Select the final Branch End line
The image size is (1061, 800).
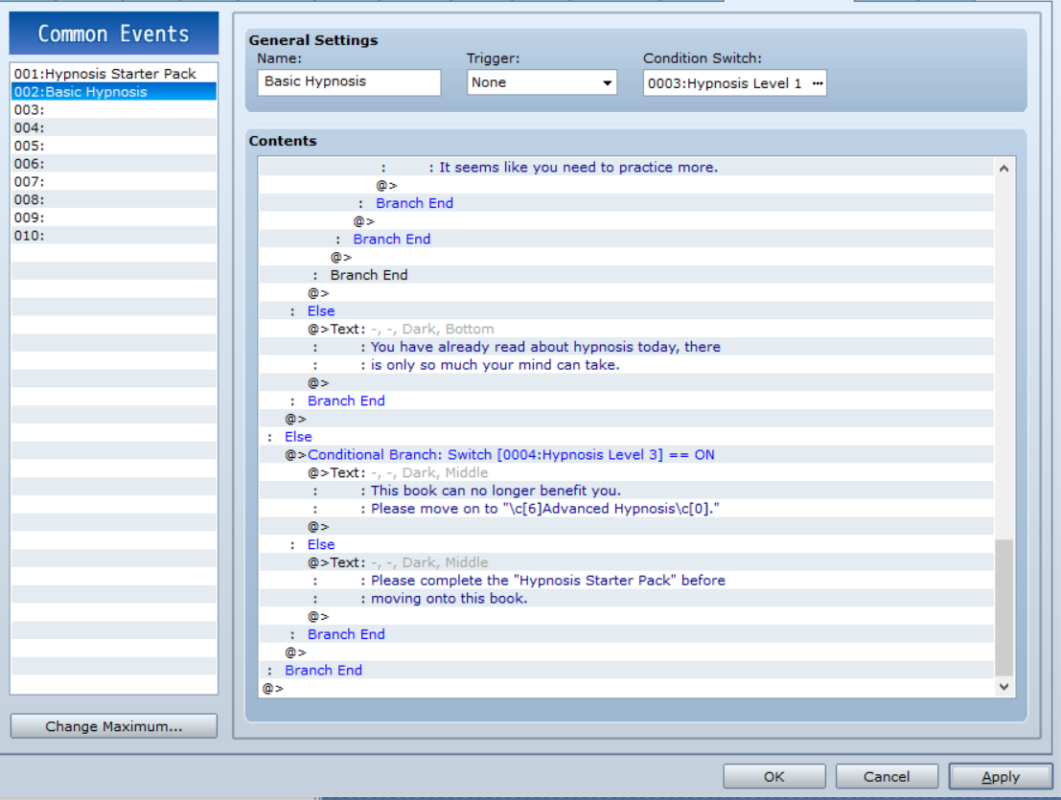click(x=627, y=670)
